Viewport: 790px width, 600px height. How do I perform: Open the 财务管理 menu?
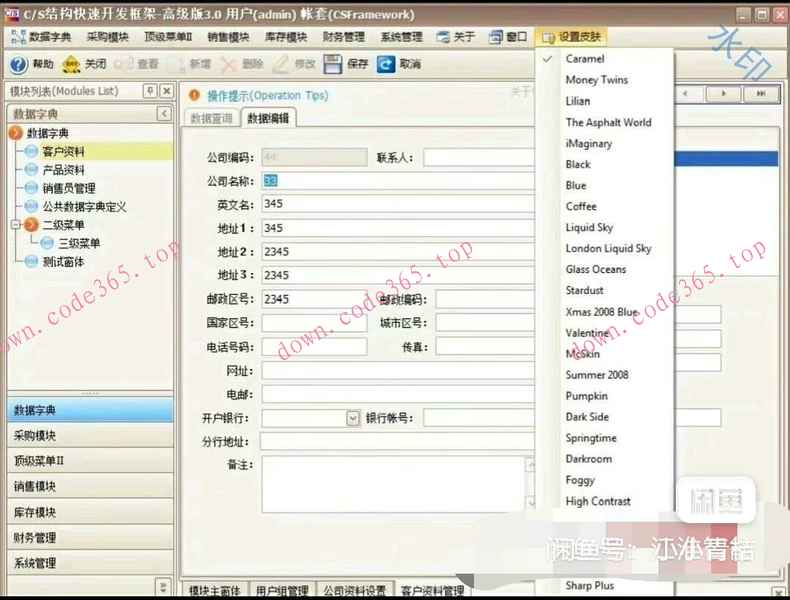pyautogui.click(x=344, y=37)
